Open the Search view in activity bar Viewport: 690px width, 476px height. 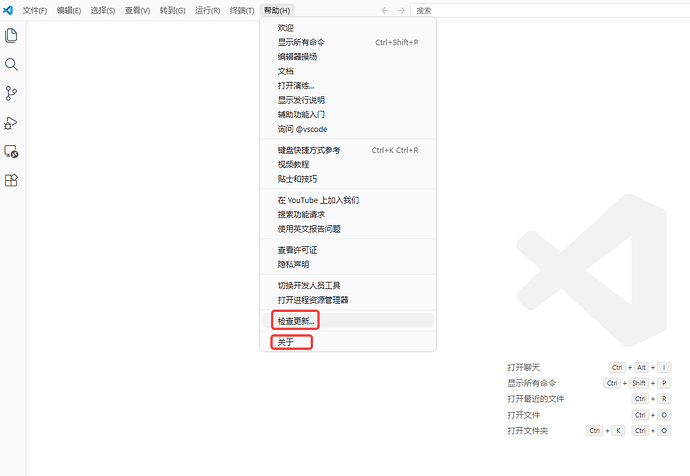tap(11, 65)
